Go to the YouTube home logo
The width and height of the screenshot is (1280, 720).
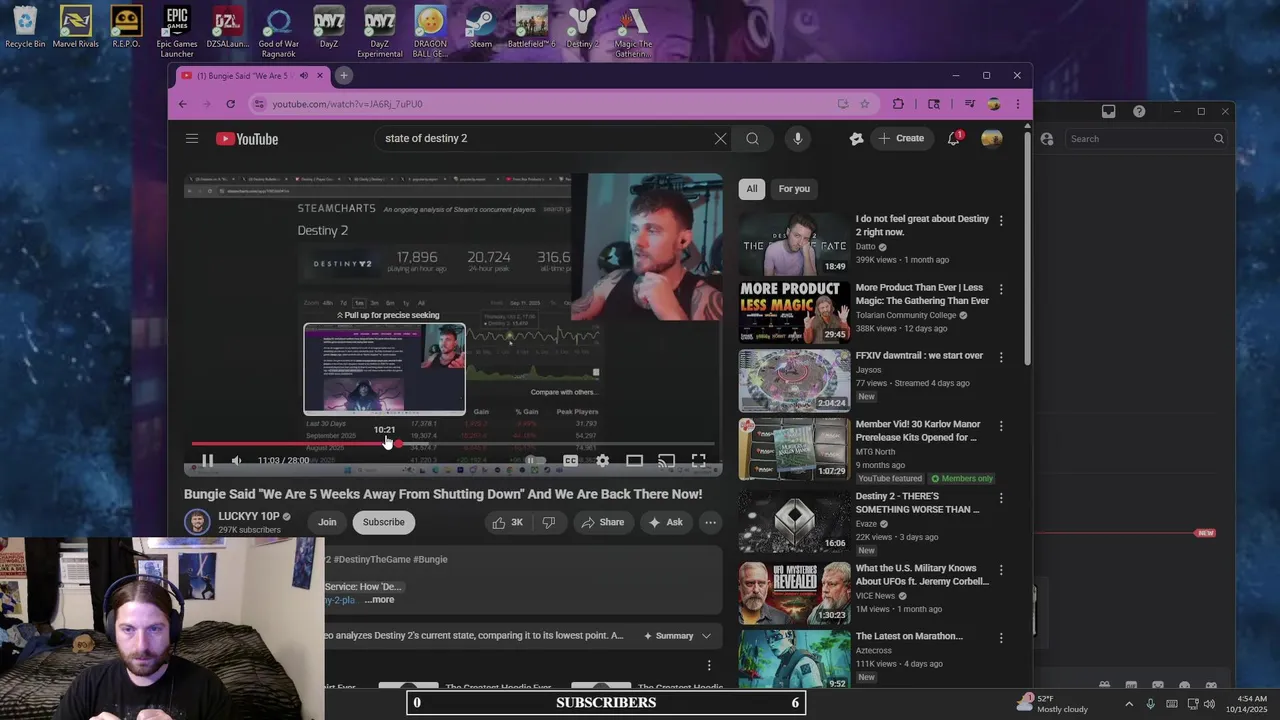point(247,139)
